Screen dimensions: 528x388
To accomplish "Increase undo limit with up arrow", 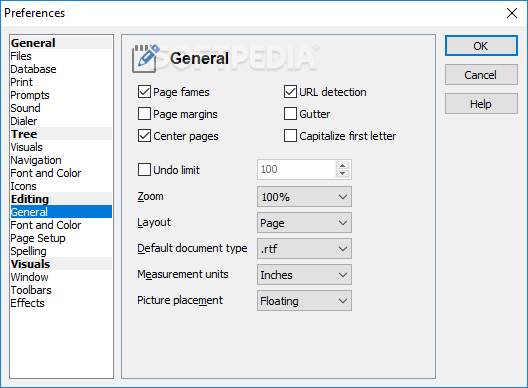I will click(x=342, y=165).
